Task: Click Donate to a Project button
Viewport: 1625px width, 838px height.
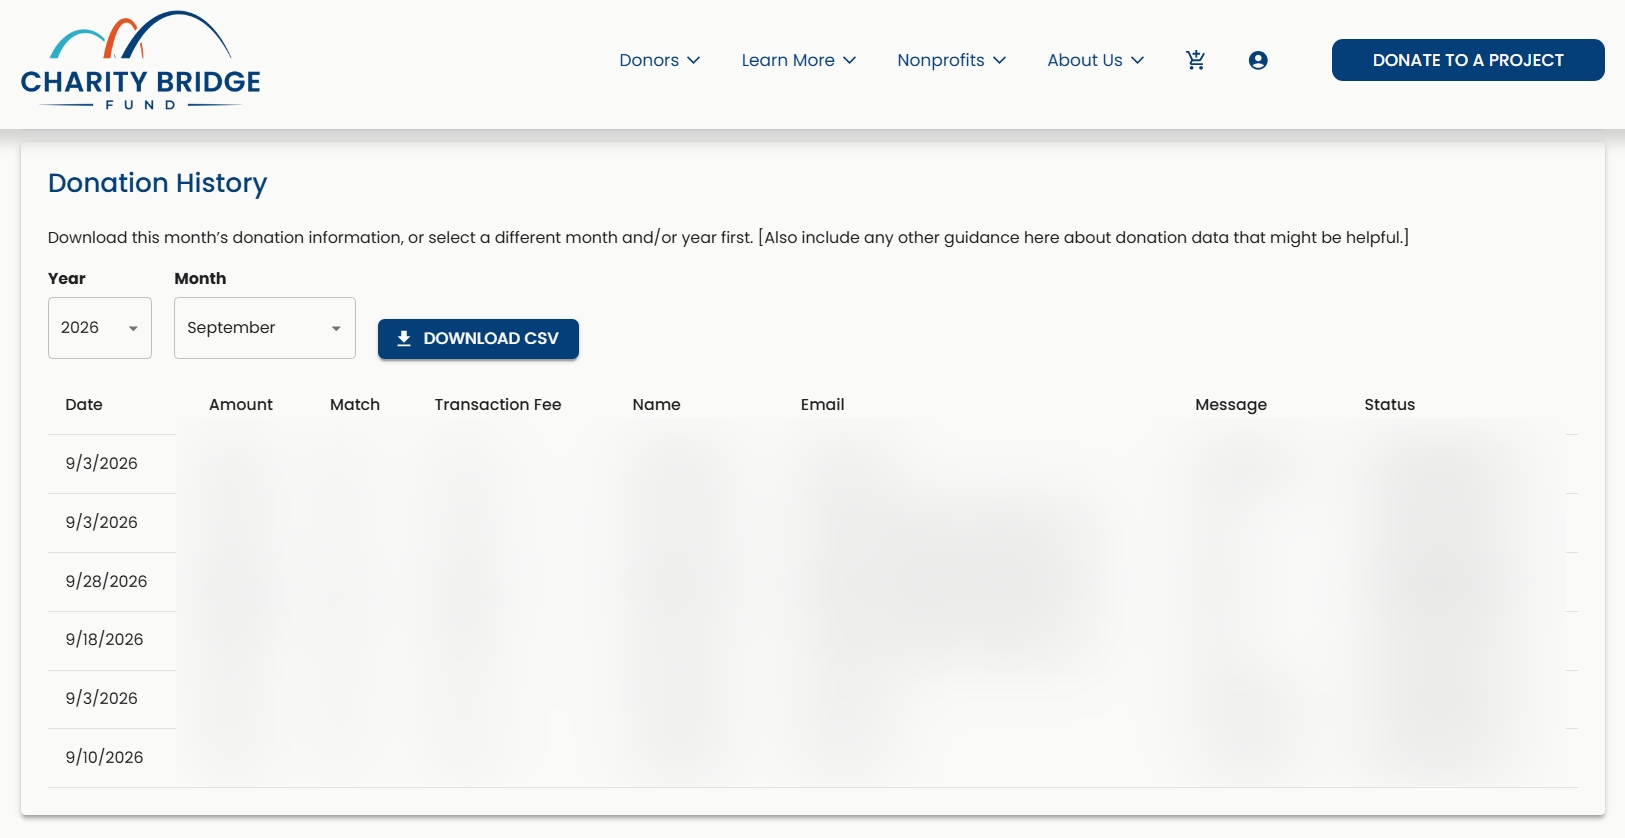Action: [1468, 60]
